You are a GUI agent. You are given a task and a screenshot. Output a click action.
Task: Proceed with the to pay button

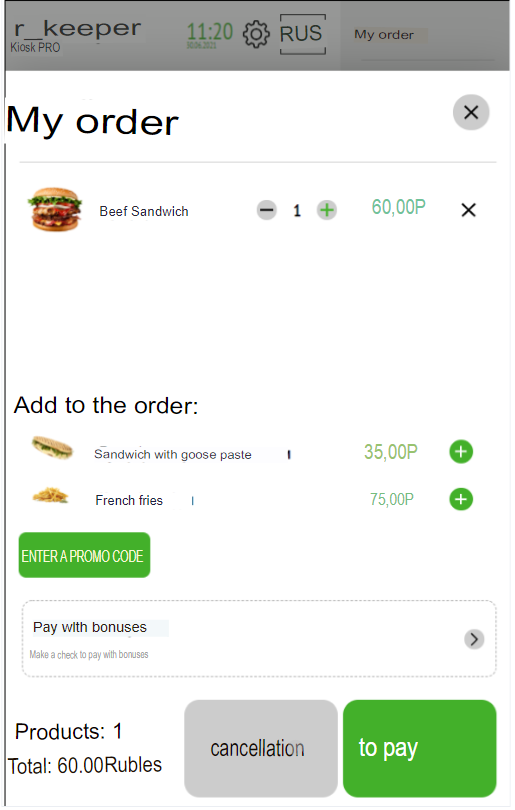(419, 749)
